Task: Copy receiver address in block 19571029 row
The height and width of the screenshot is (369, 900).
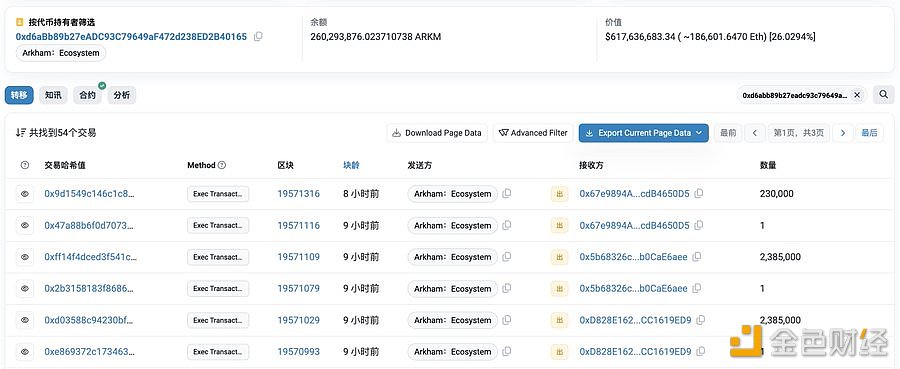Action: coord(701,320)
